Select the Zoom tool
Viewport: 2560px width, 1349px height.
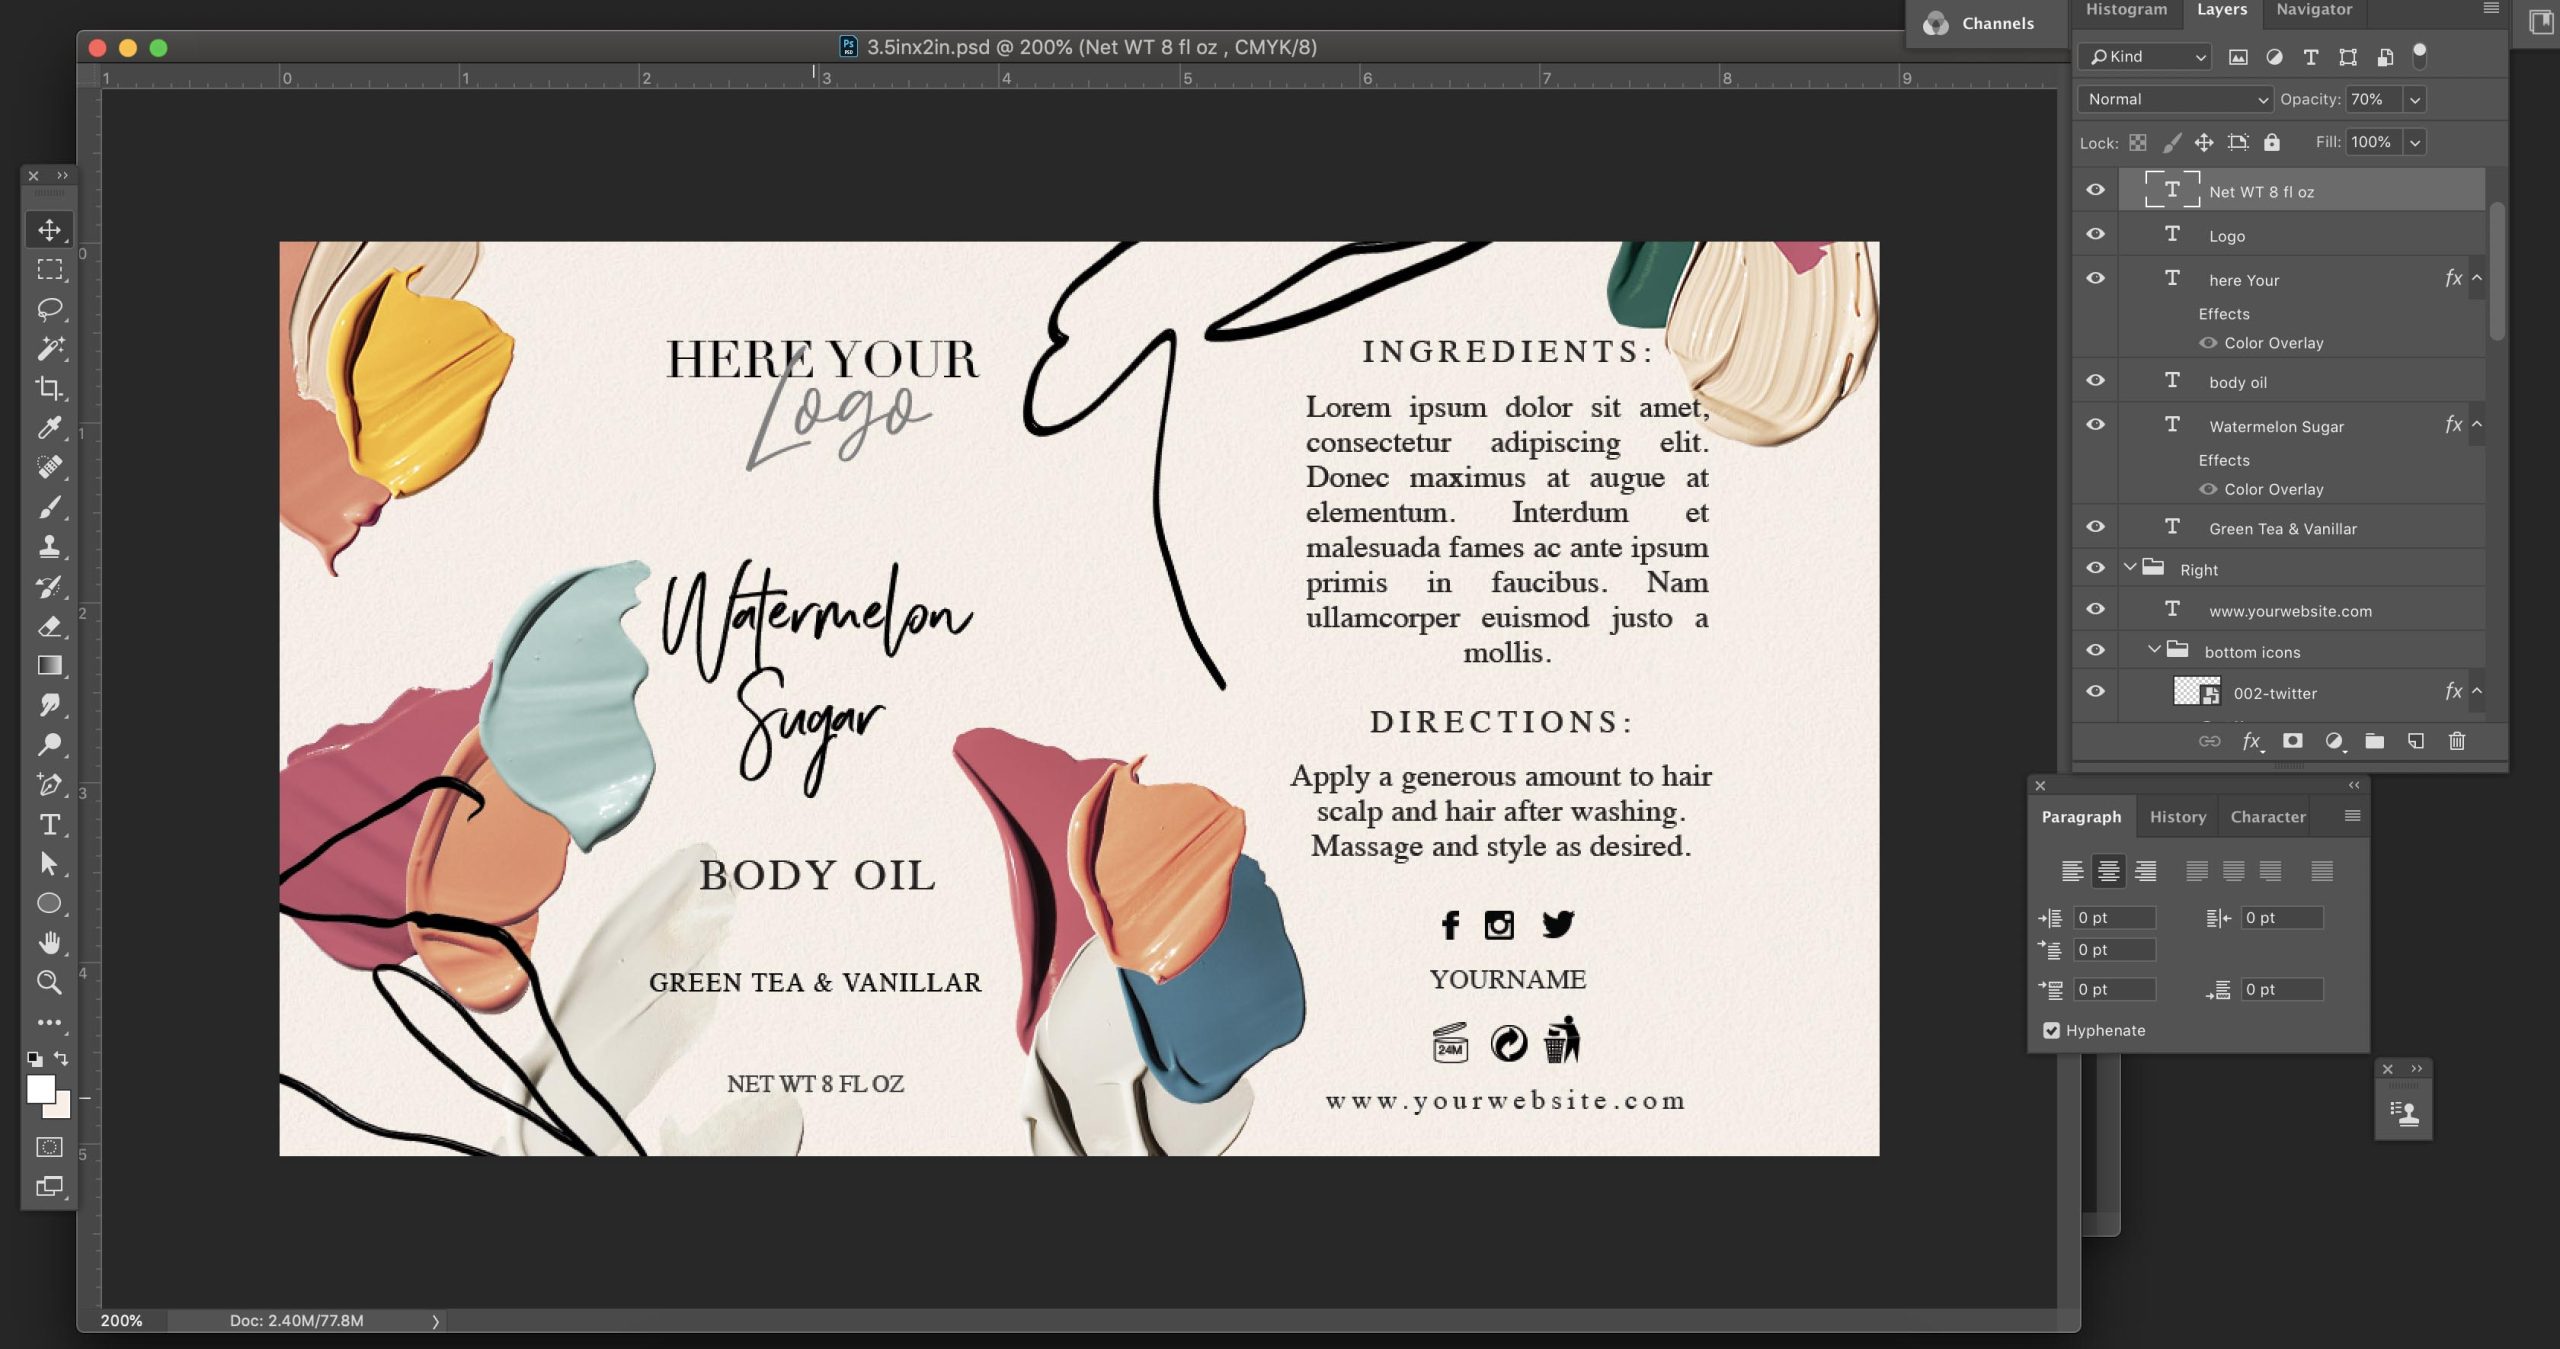pyautogui.click(x=48, y=982)
